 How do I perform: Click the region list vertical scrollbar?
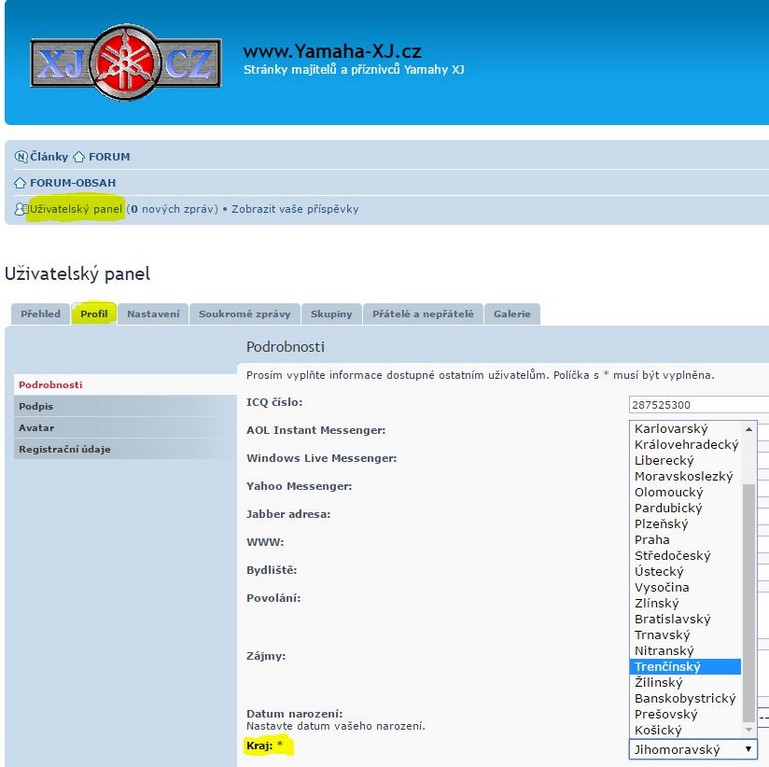tap(749, 600)
